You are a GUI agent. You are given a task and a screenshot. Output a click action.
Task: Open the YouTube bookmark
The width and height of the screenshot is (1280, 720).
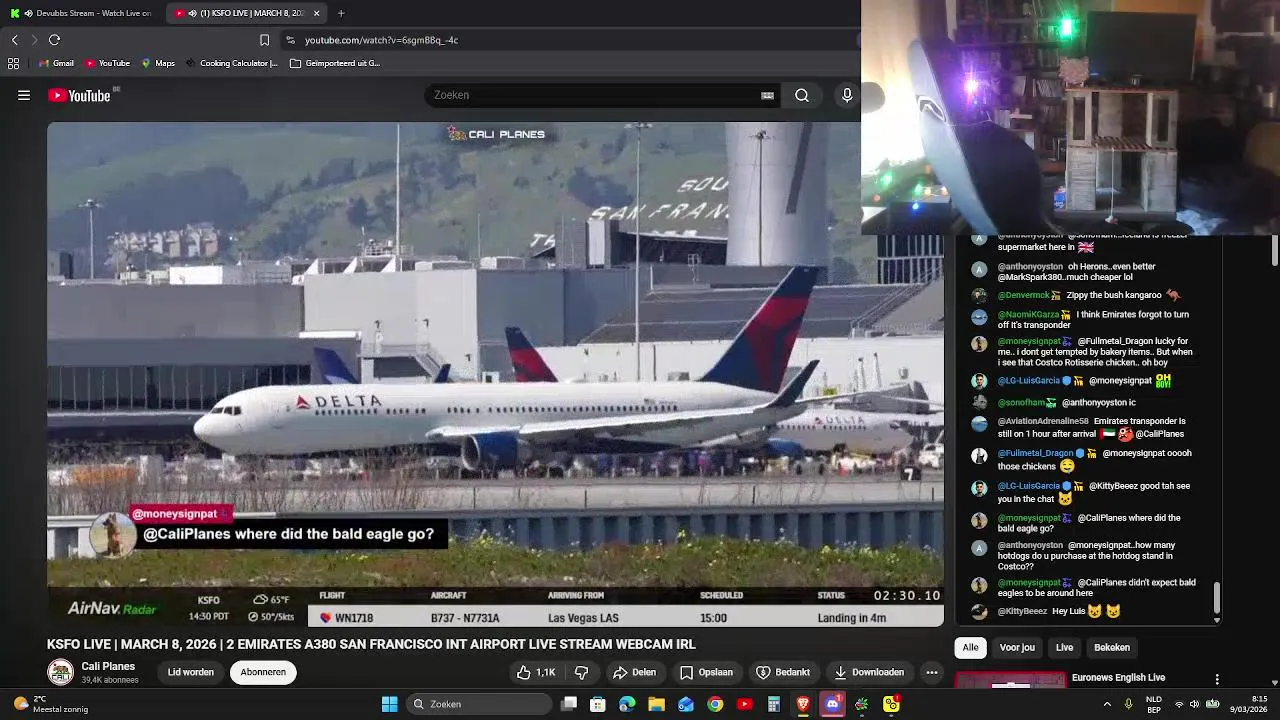tap(107, 63)
